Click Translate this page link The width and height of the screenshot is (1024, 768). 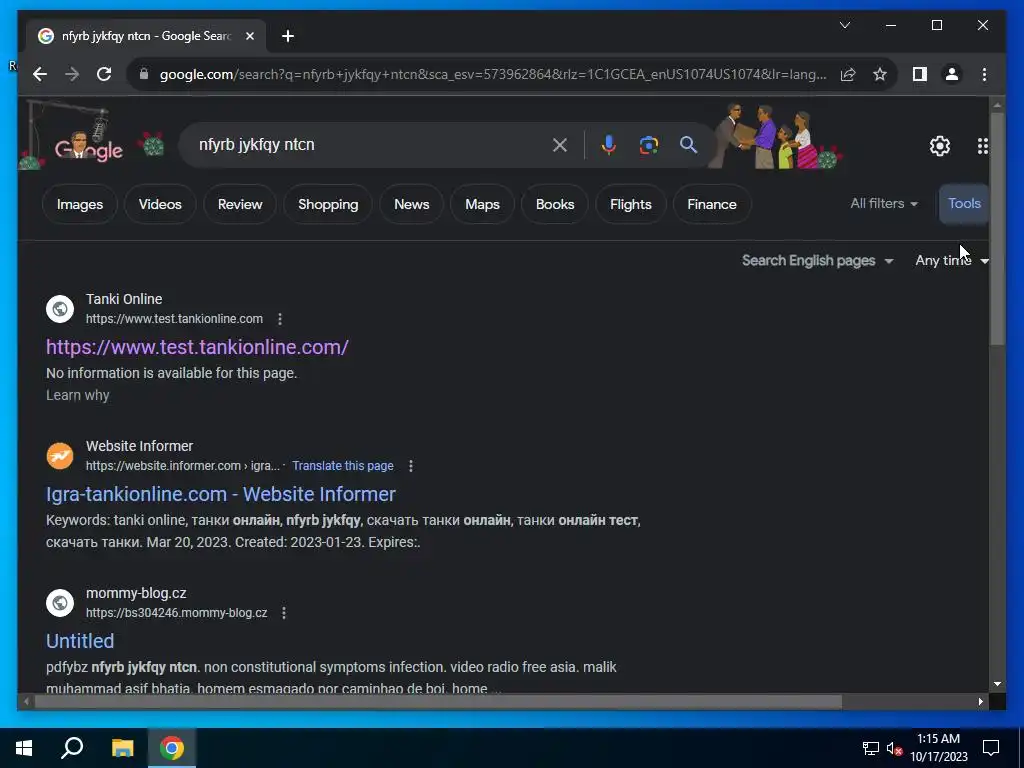343,466
